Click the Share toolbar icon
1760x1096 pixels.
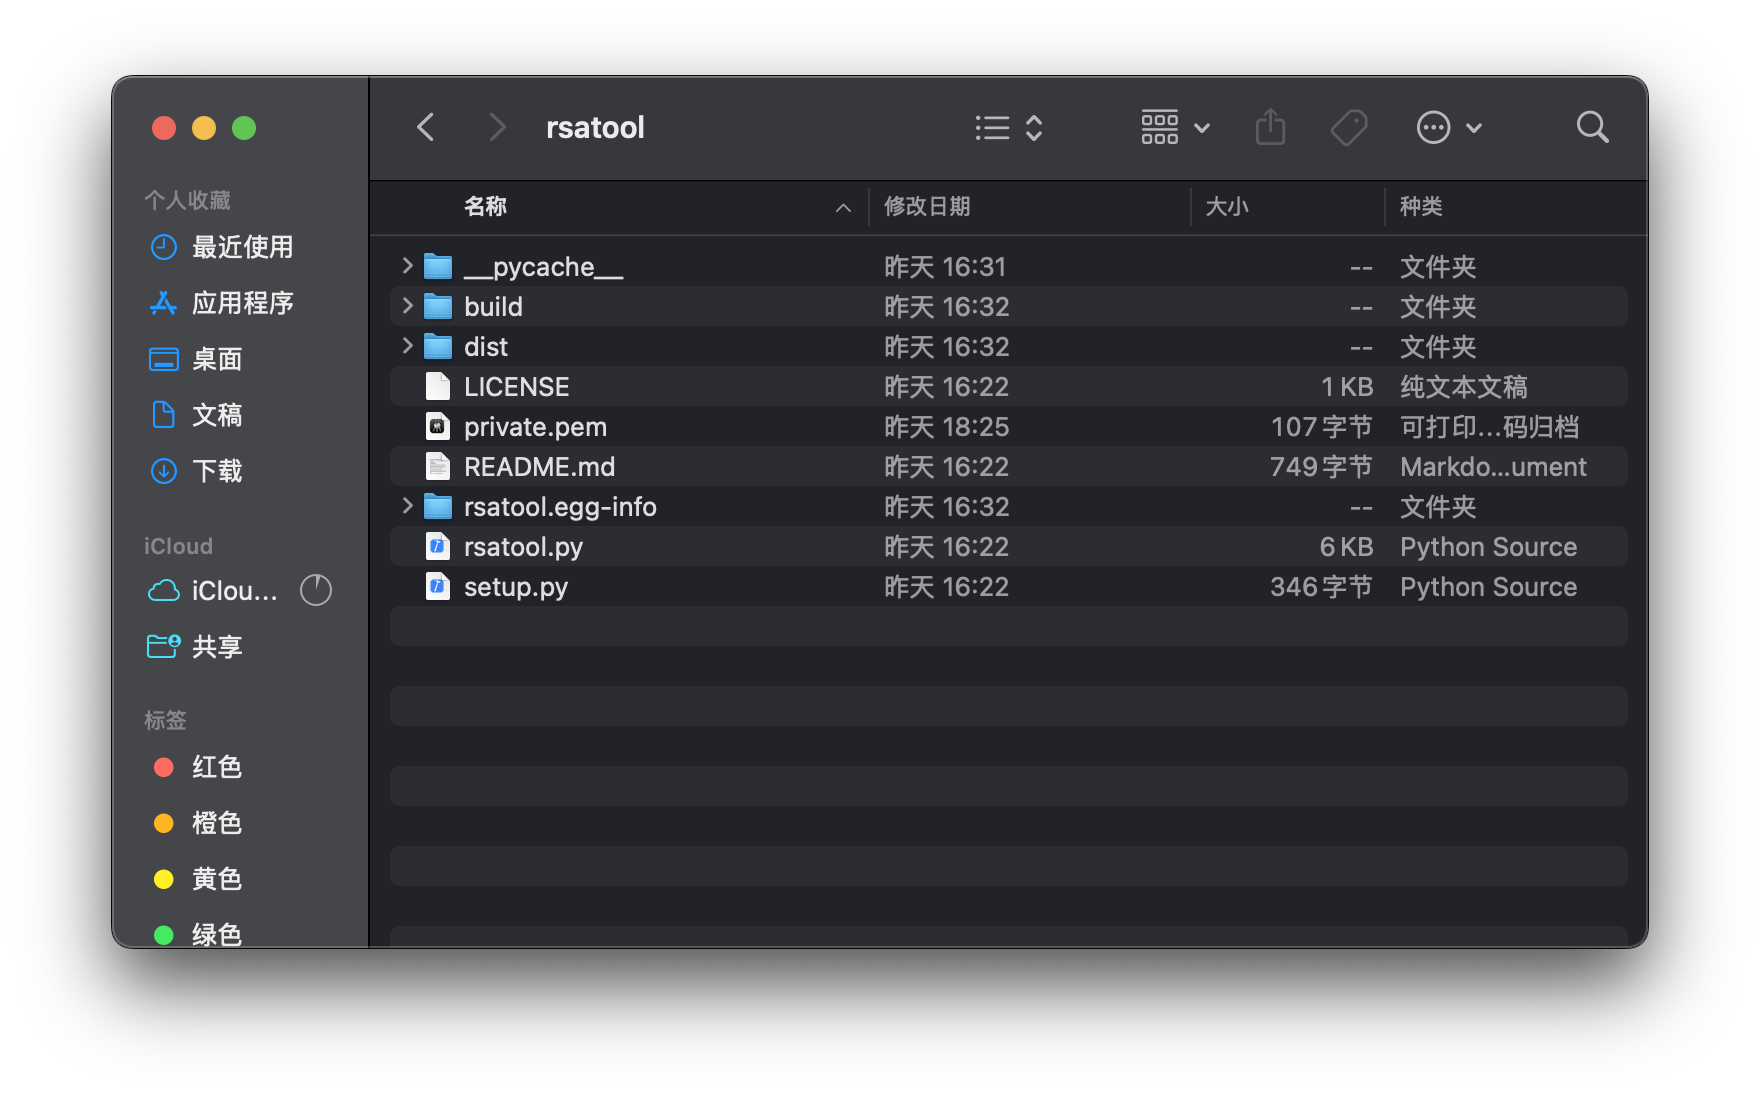click(x=1270, y=127)
